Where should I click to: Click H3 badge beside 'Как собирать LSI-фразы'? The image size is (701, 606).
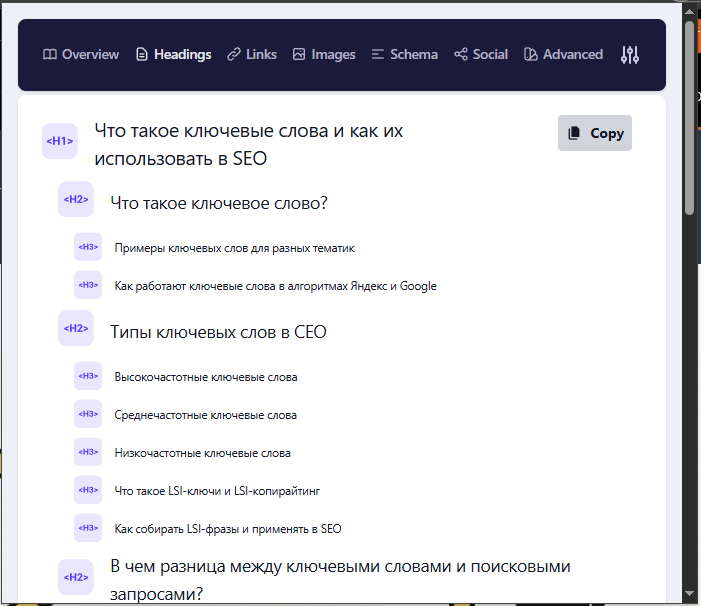pos(88,528)
